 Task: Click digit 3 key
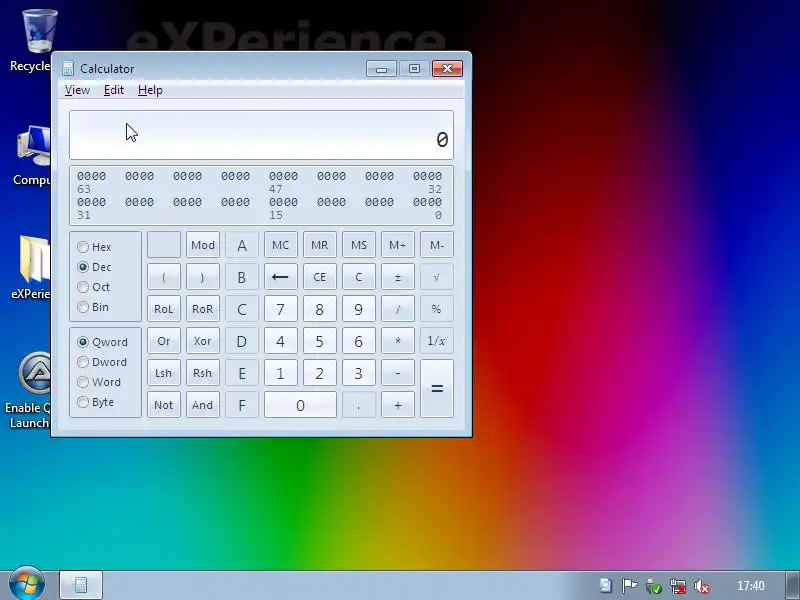tap(359, 373)
